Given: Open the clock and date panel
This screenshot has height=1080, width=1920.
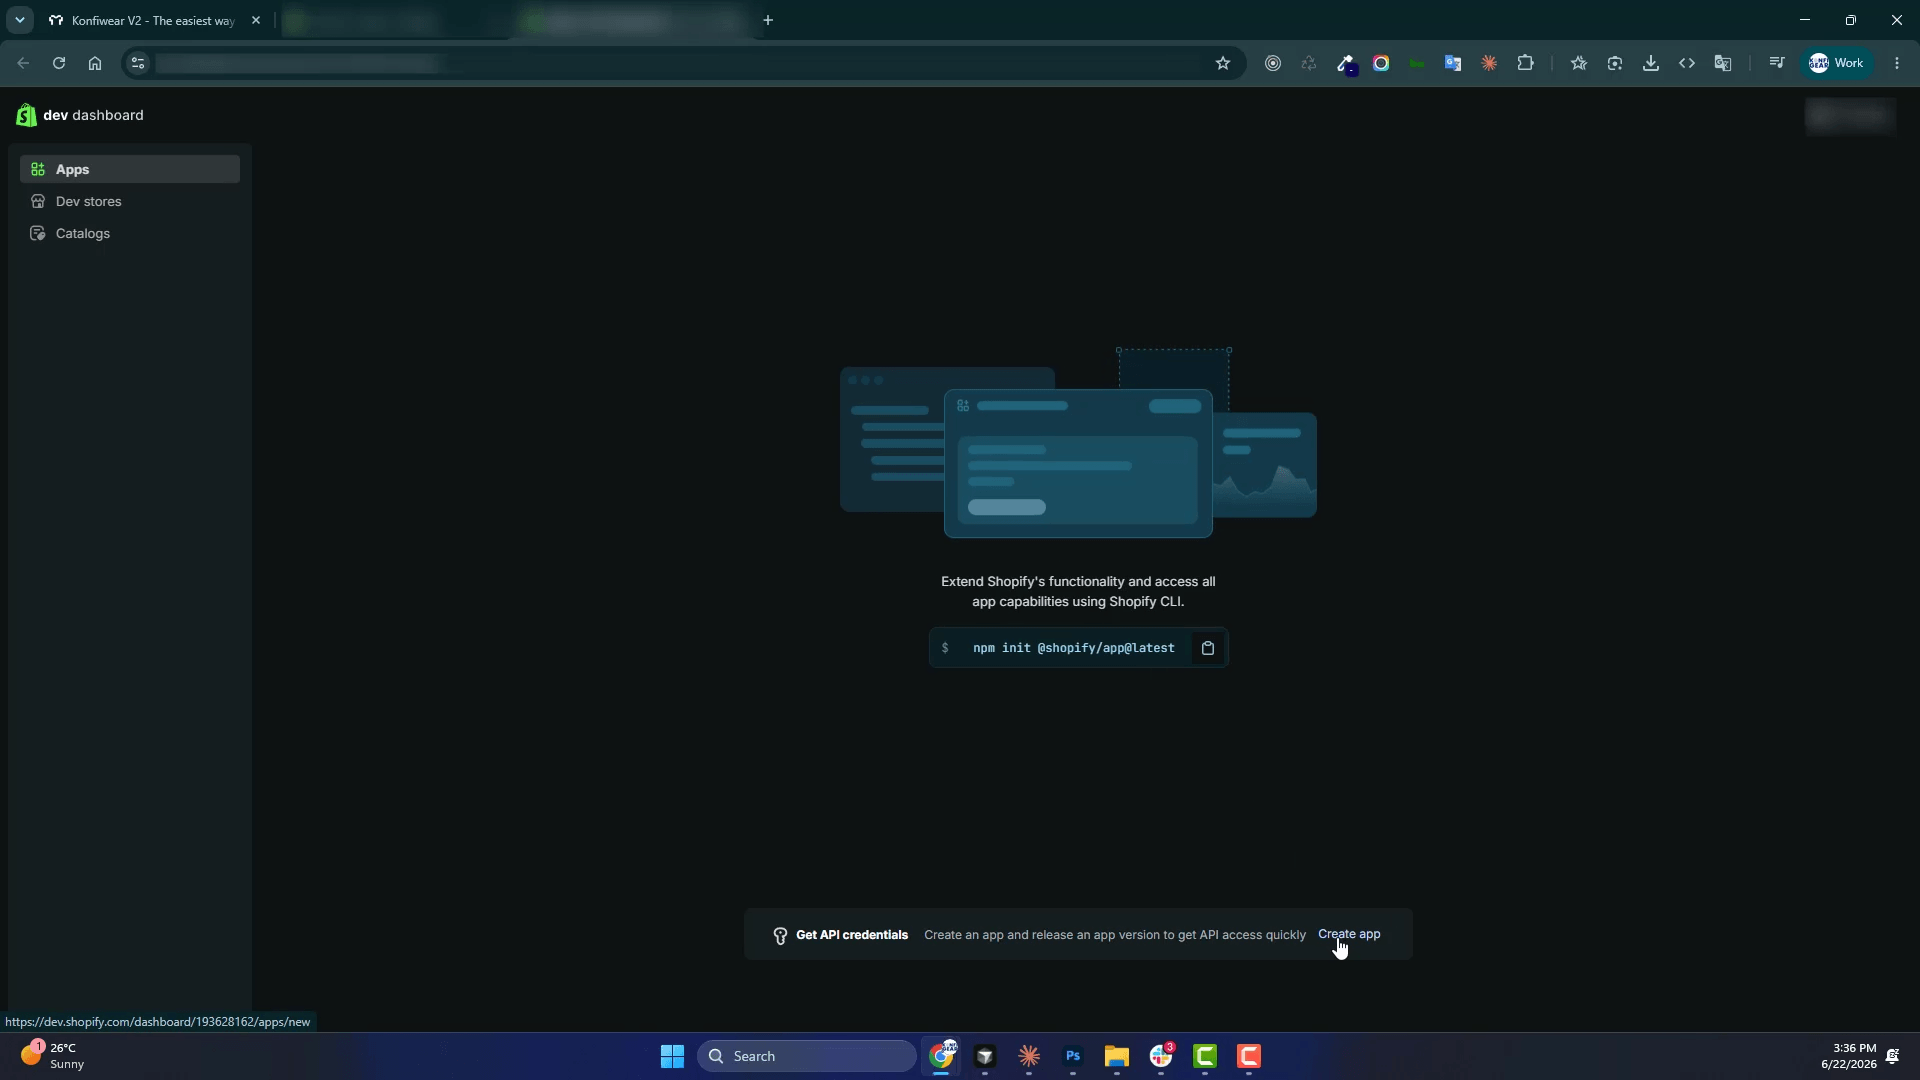Looking at the screenshot, I should pyautogui.click(x=1848, y=1056).
